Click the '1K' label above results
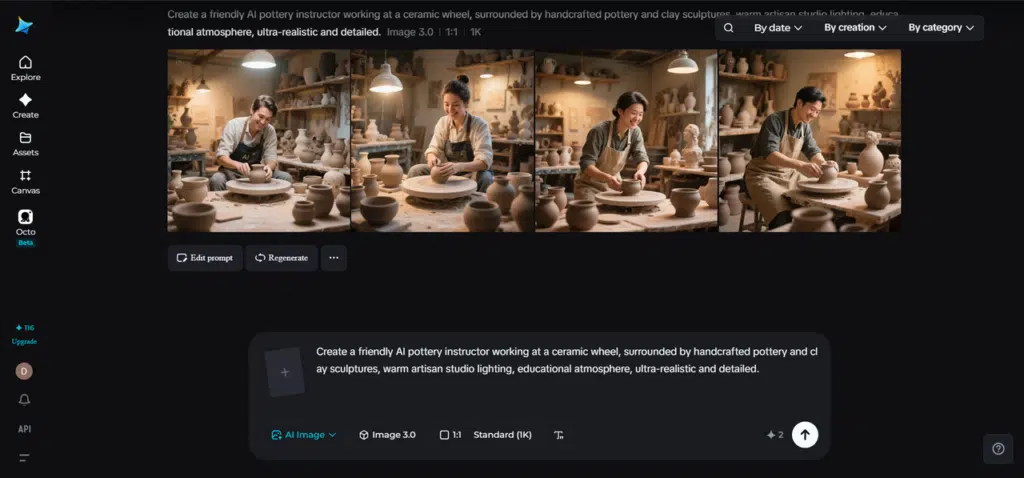 pyautogui.click(x=475, y=31)
